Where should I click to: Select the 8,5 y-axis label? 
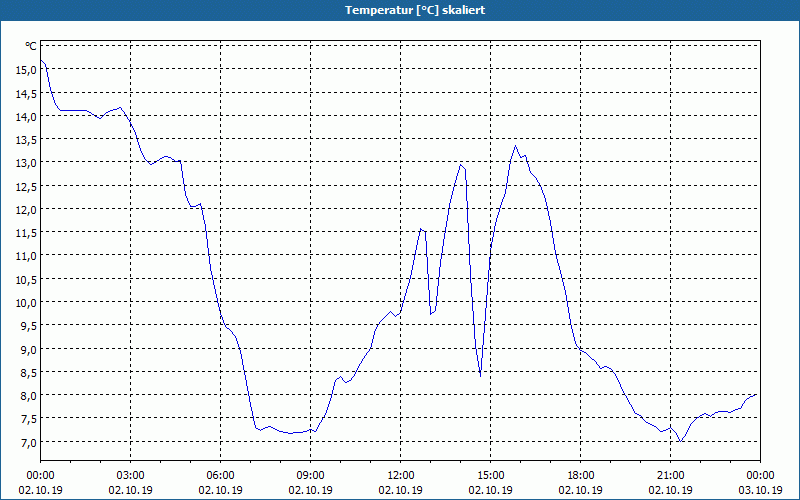coord(29,373)
